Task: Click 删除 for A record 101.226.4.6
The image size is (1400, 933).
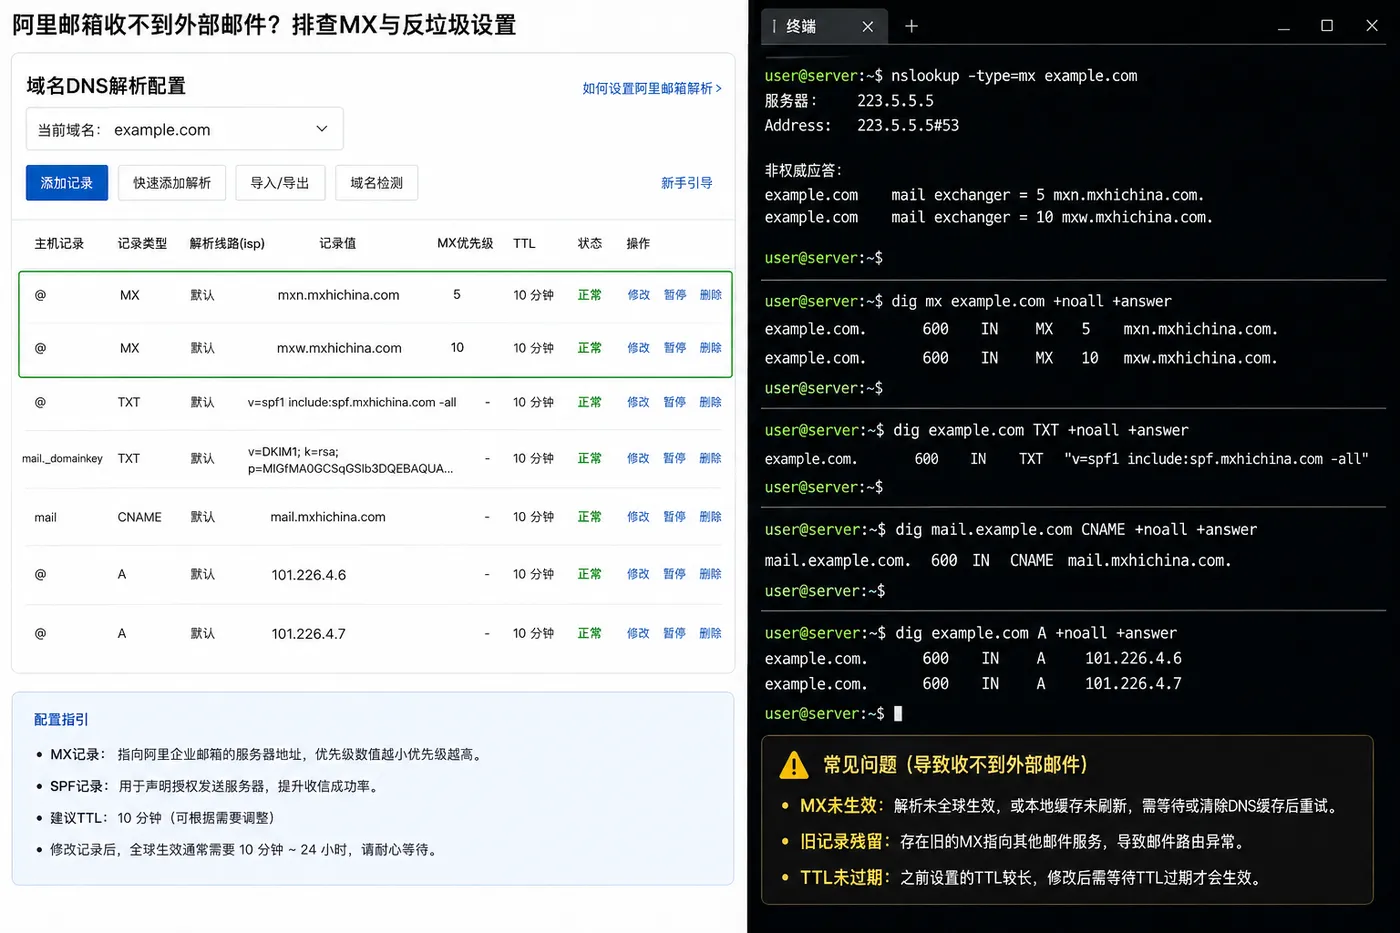Action: coord(711,574)
